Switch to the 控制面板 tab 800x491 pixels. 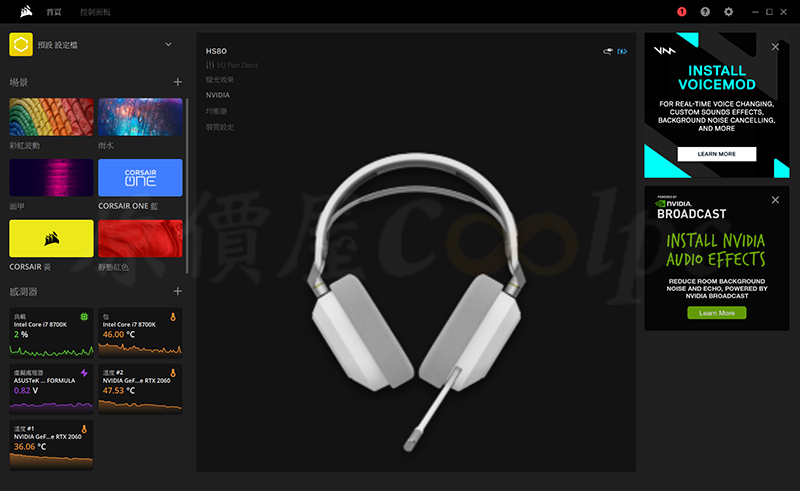click(x=95, y=12)
